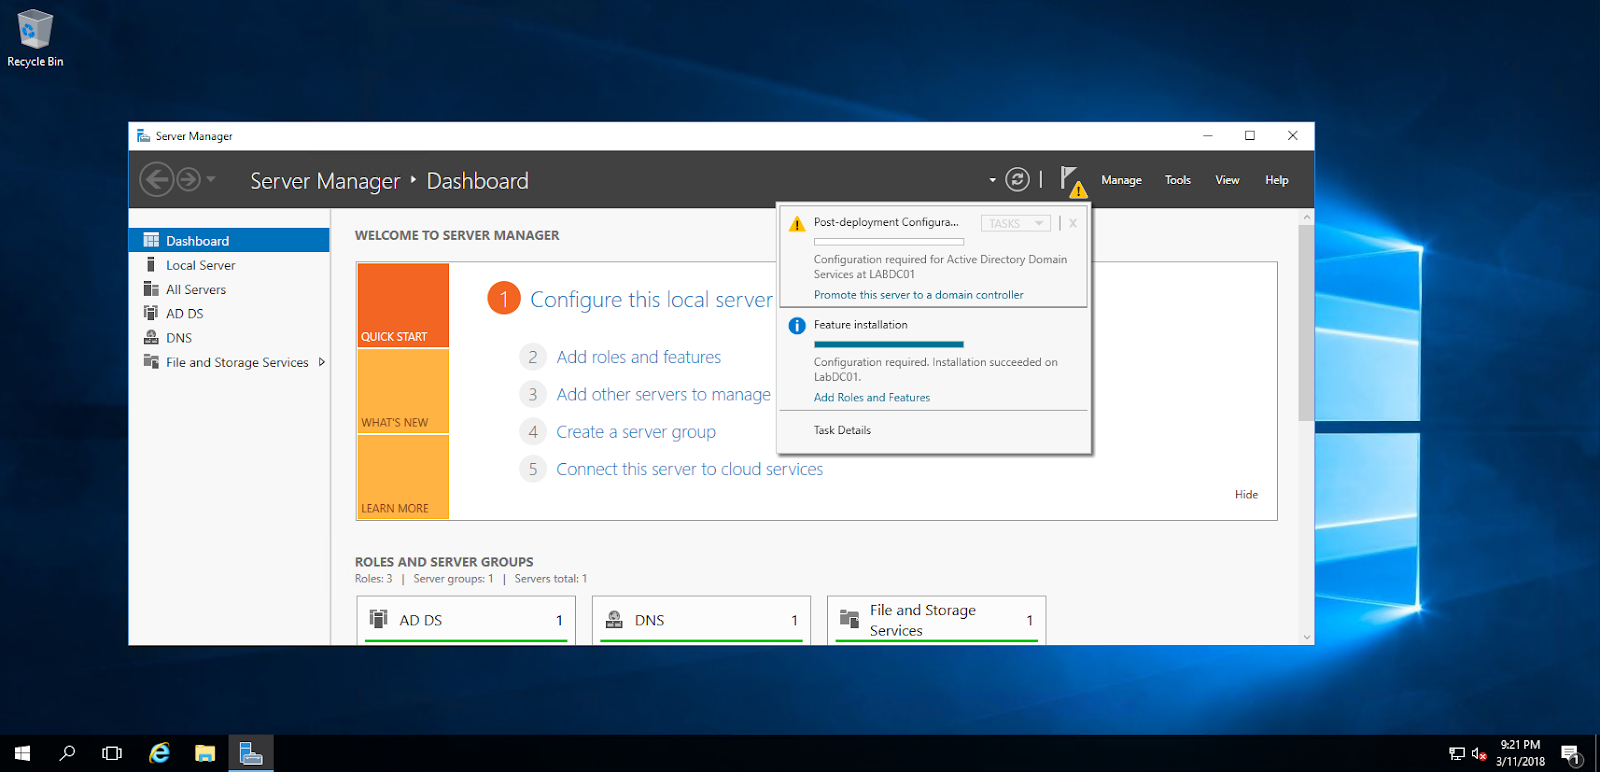This screenshot has height=772, width=1600.
Task: Switch to the LEARN MORE tile
Action: (403, 477)
